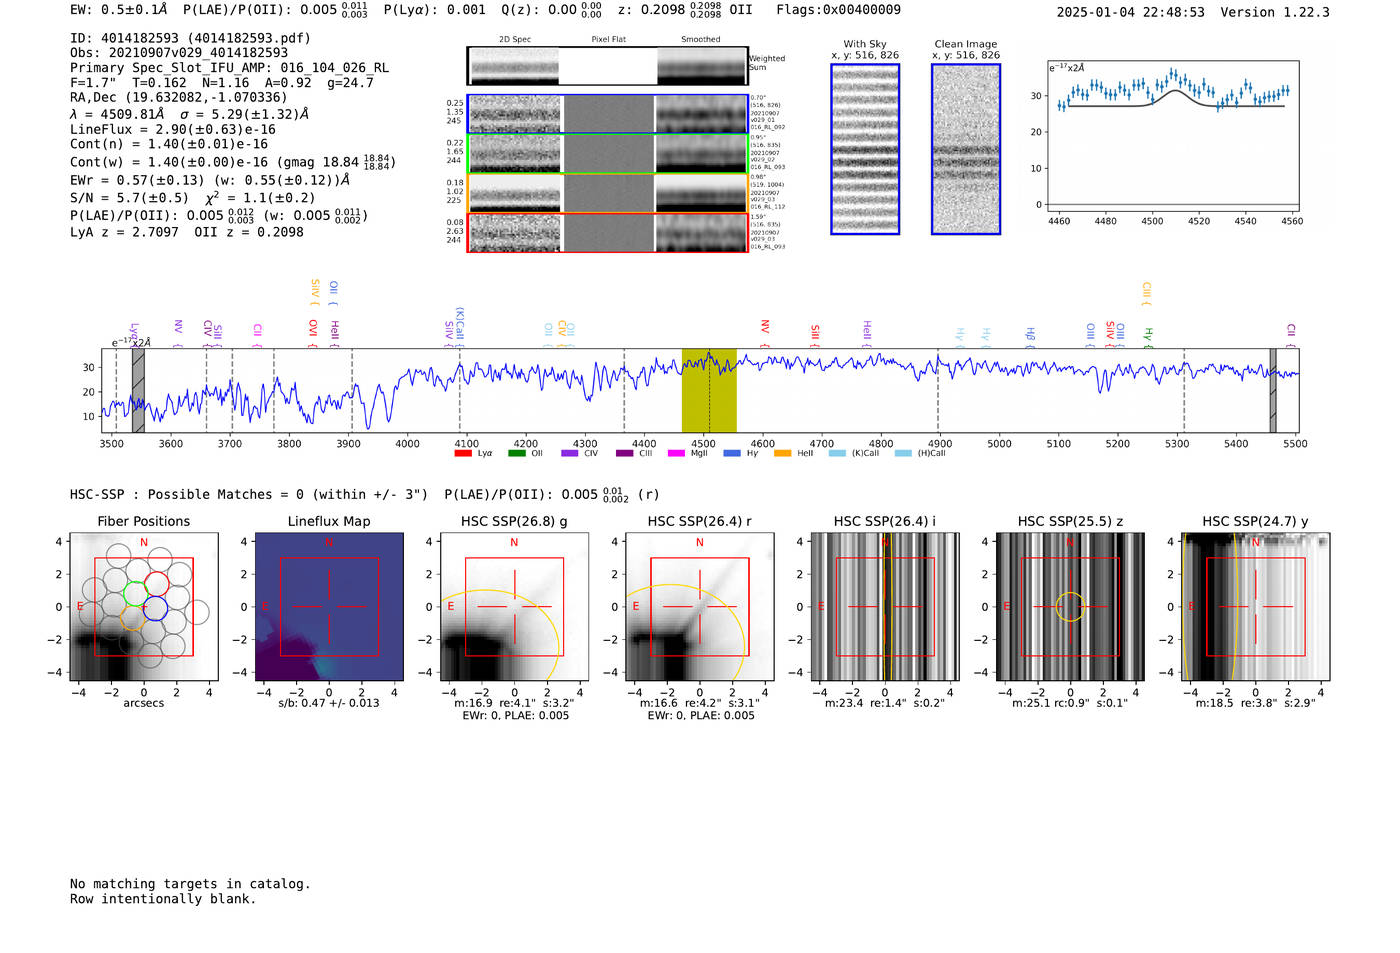Select the blue-bordered 2D spectrum row
This screenshot has width=1400, height=953.
(607, 114)
